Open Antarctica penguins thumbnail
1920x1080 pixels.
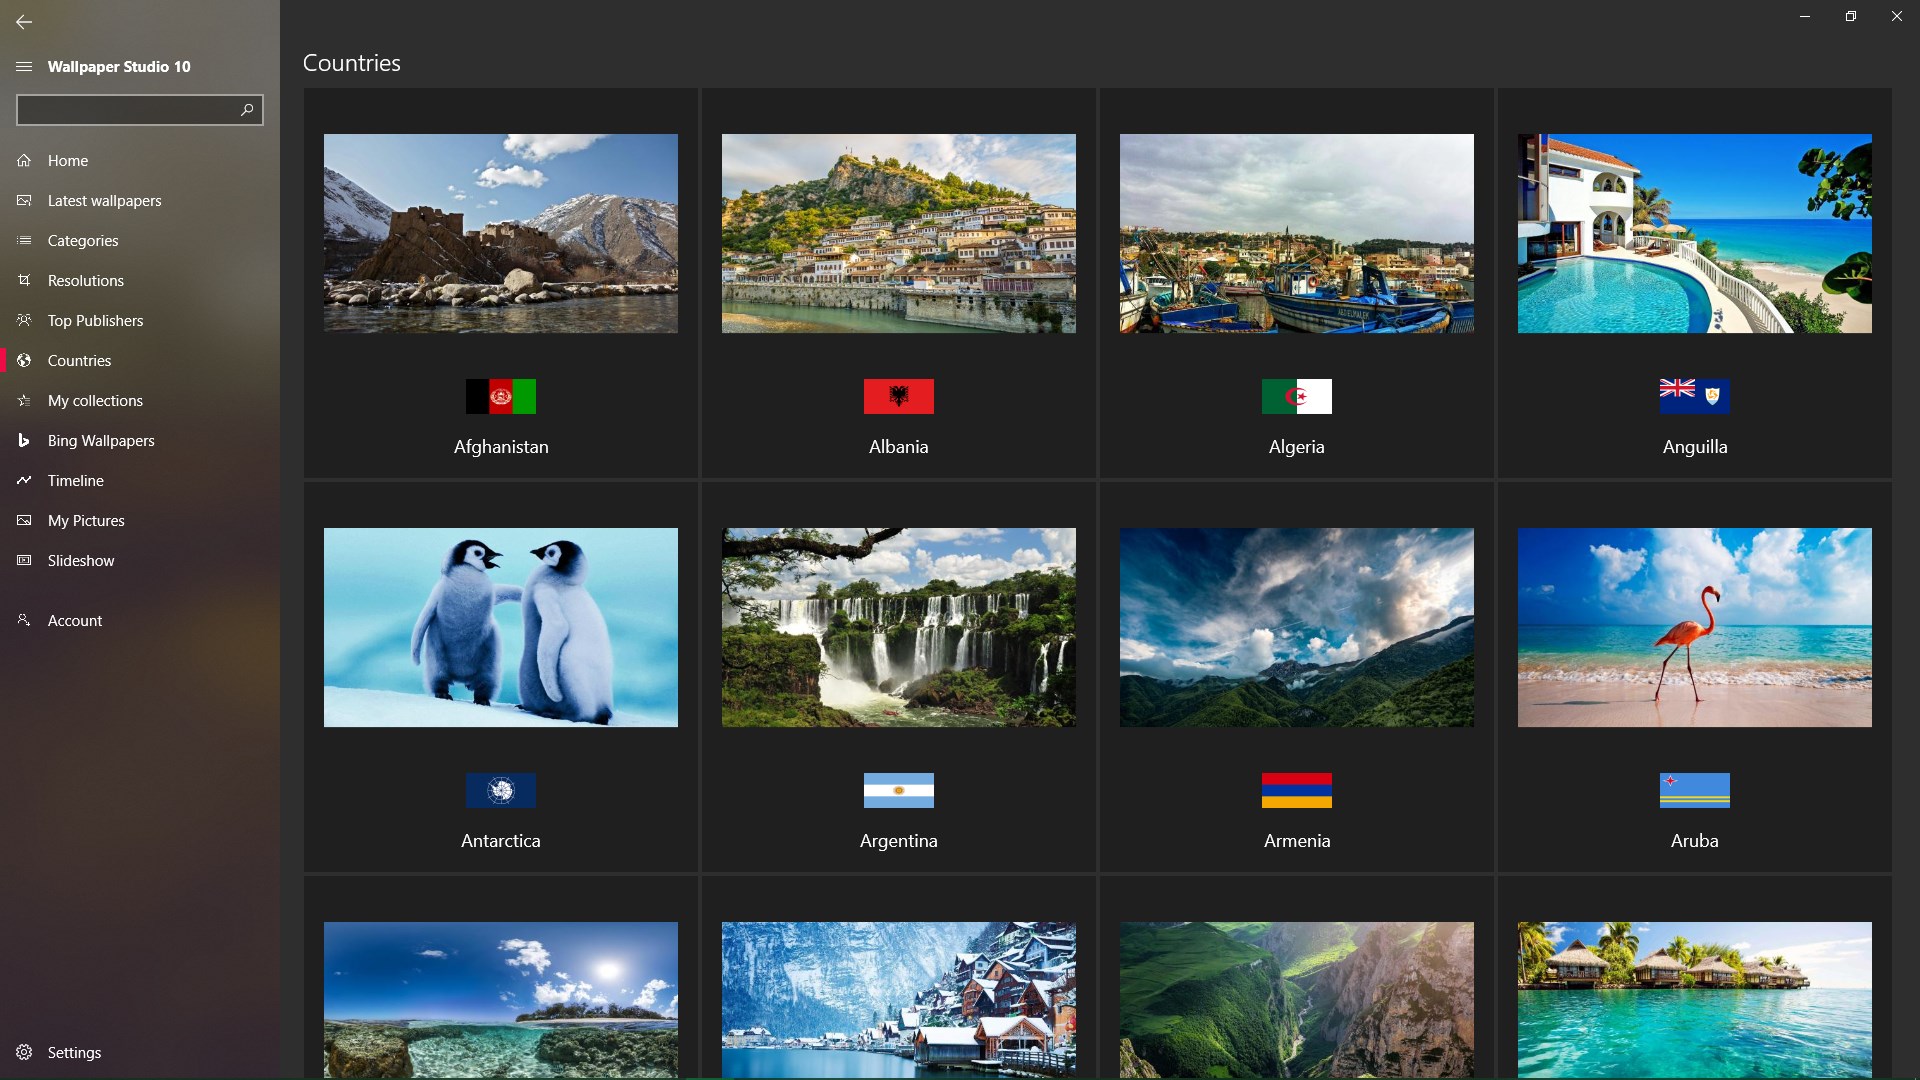tap(500, 627)
